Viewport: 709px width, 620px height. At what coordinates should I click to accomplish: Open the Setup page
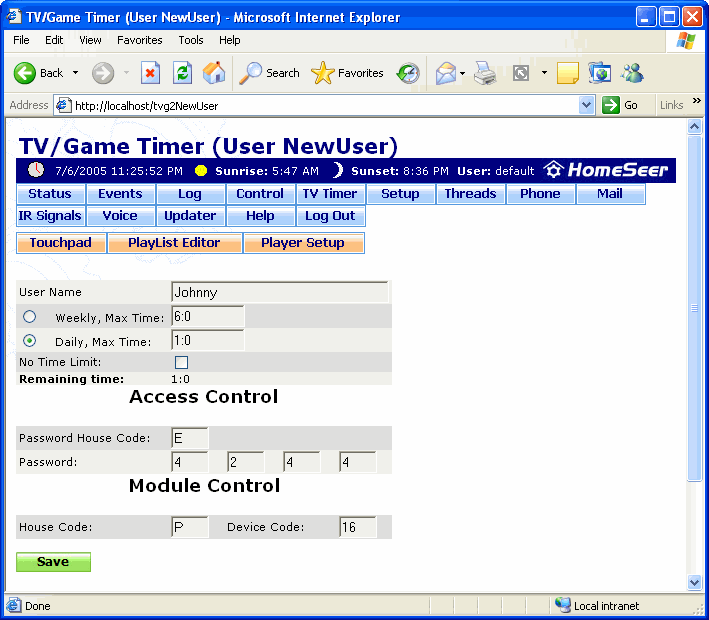pos(400,194)
